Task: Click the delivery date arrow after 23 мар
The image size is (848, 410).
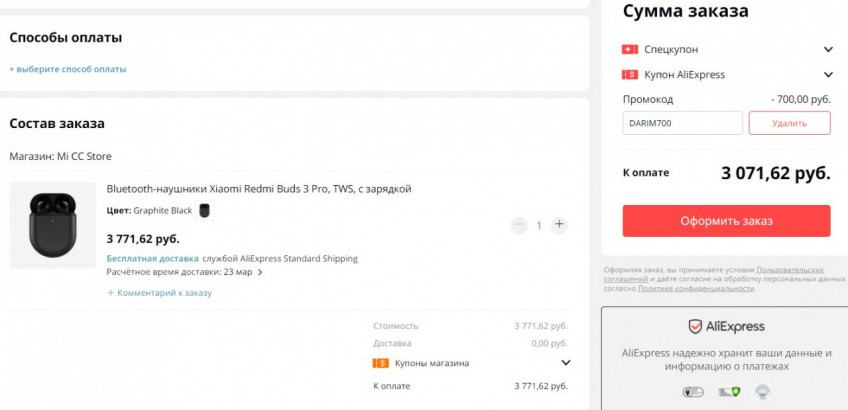Action: (x=261, y=272)
